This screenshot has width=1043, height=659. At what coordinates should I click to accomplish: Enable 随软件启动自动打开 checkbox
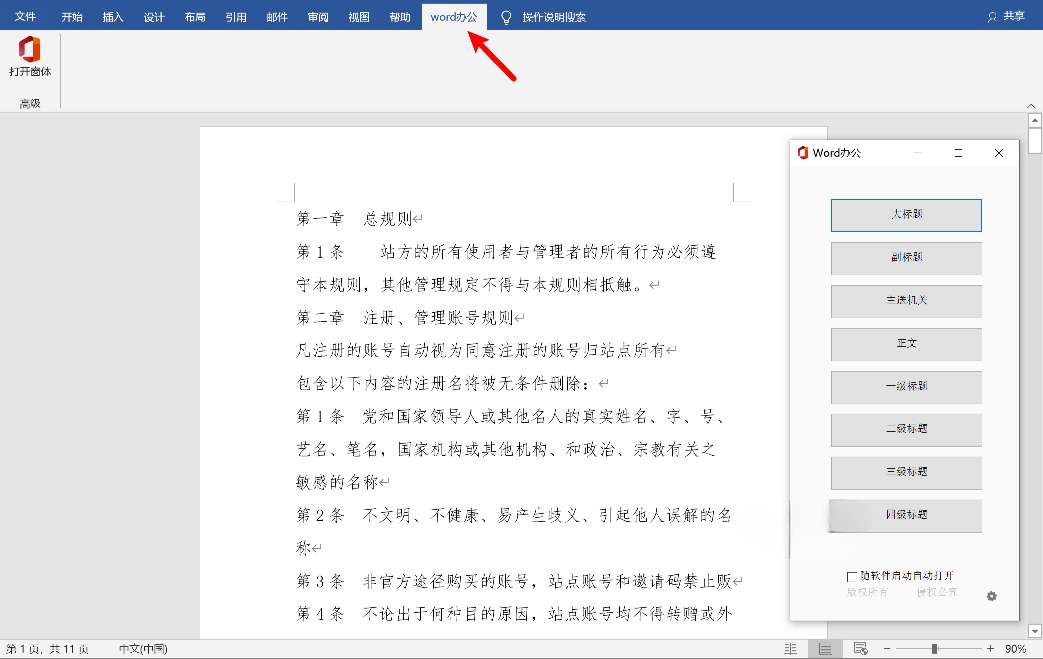click(x=852, y=576)
